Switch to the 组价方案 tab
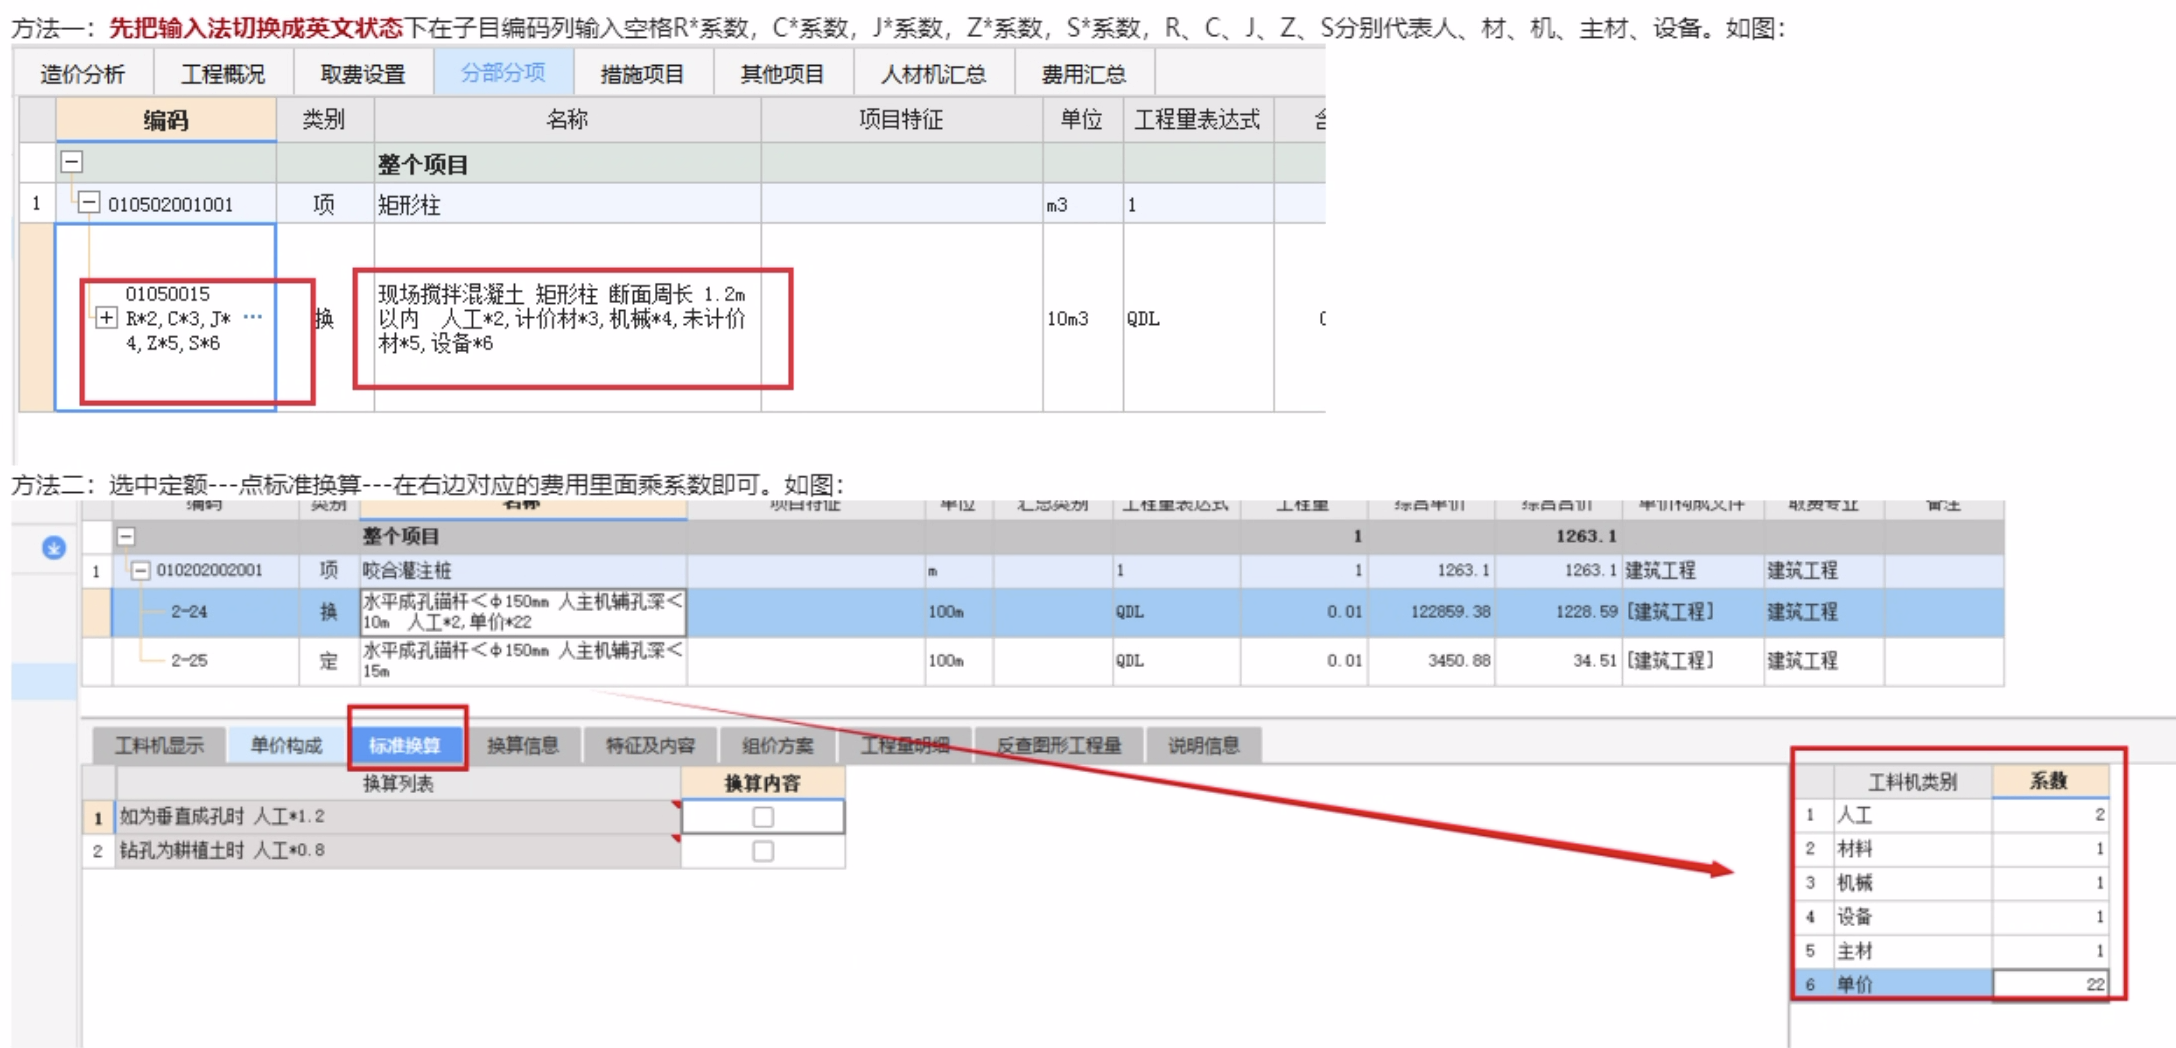The width and height of the screenshot is (2176, 1048). click(778, 745)
